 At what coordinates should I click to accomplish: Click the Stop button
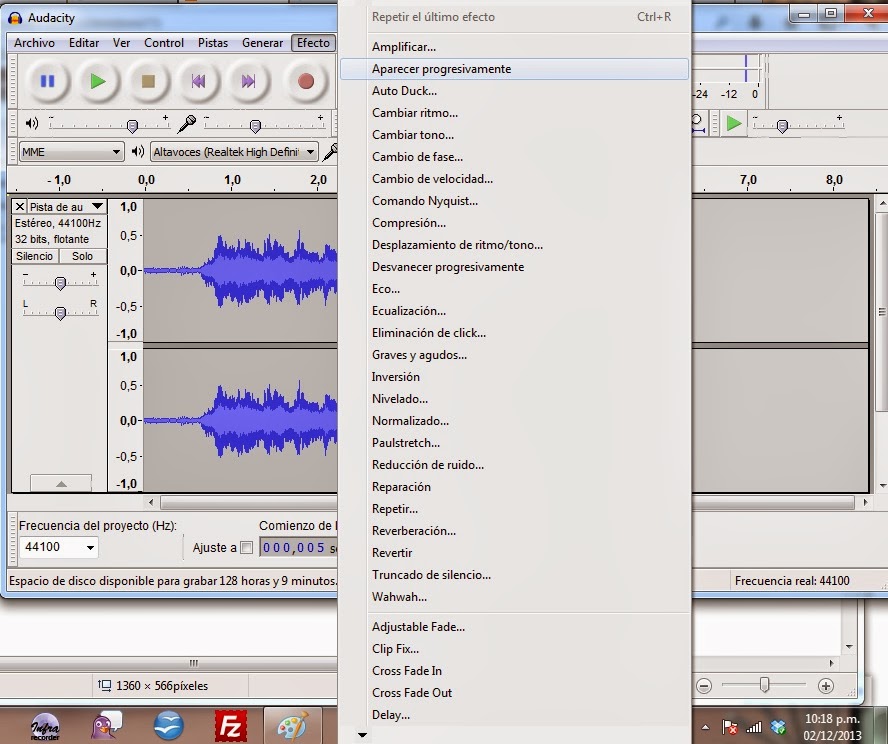tap(148, 82)
